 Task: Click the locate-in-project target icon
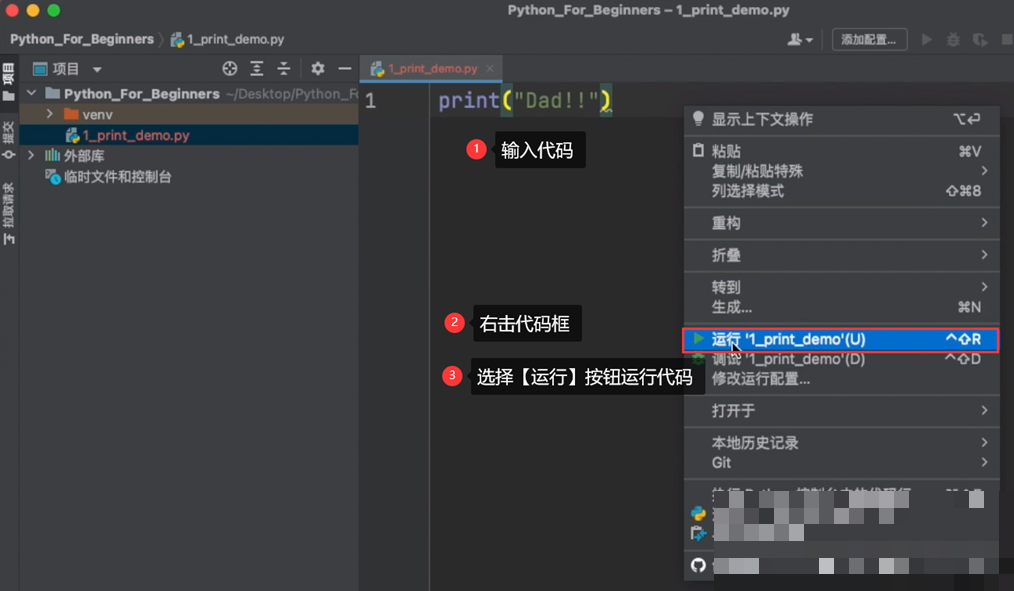[230, 69]
